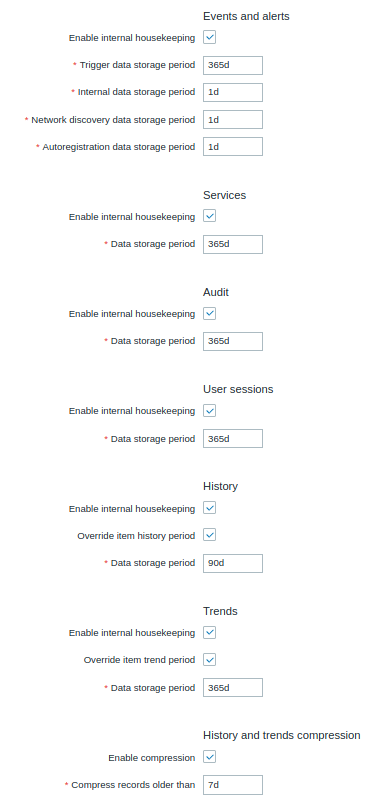The image size is (383, 799).
Task: Edit Audit data storage period input
Action: tap(233, 341)
